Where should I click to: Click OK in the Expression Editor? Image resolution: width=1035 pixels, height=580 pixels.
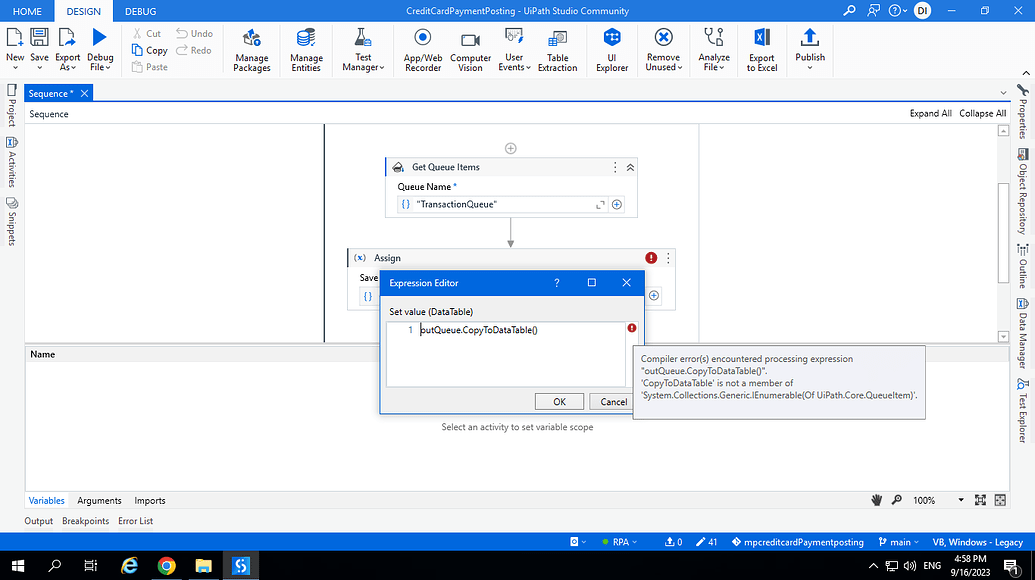coord(559,401)
